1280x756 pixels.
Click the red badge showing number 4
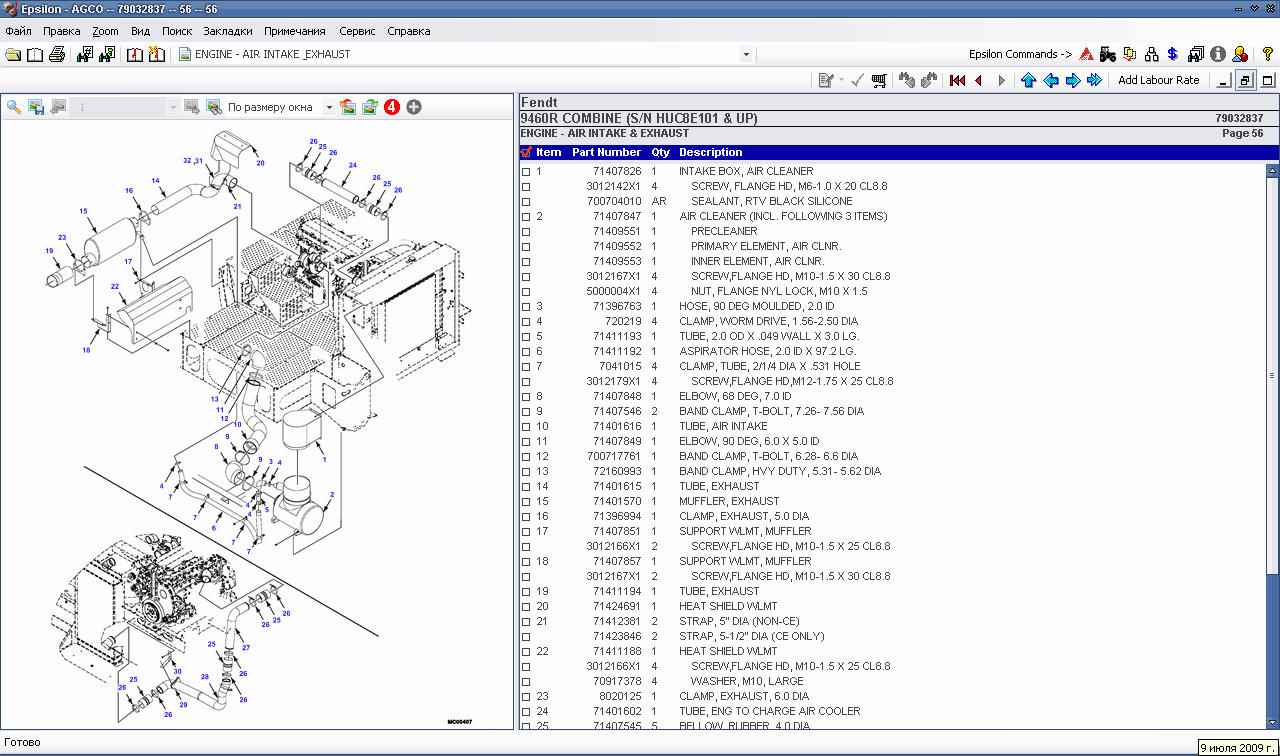[391, 106]
